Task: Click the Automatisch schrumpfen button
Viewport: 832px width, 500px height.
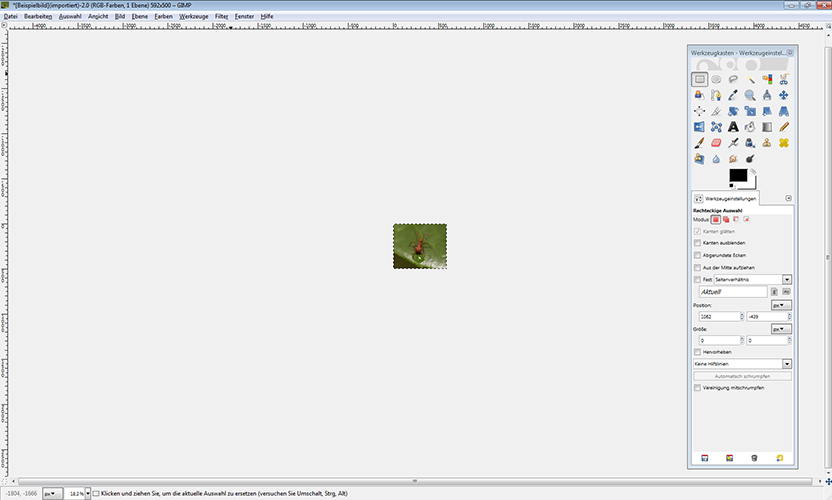Action: (742, 376)
